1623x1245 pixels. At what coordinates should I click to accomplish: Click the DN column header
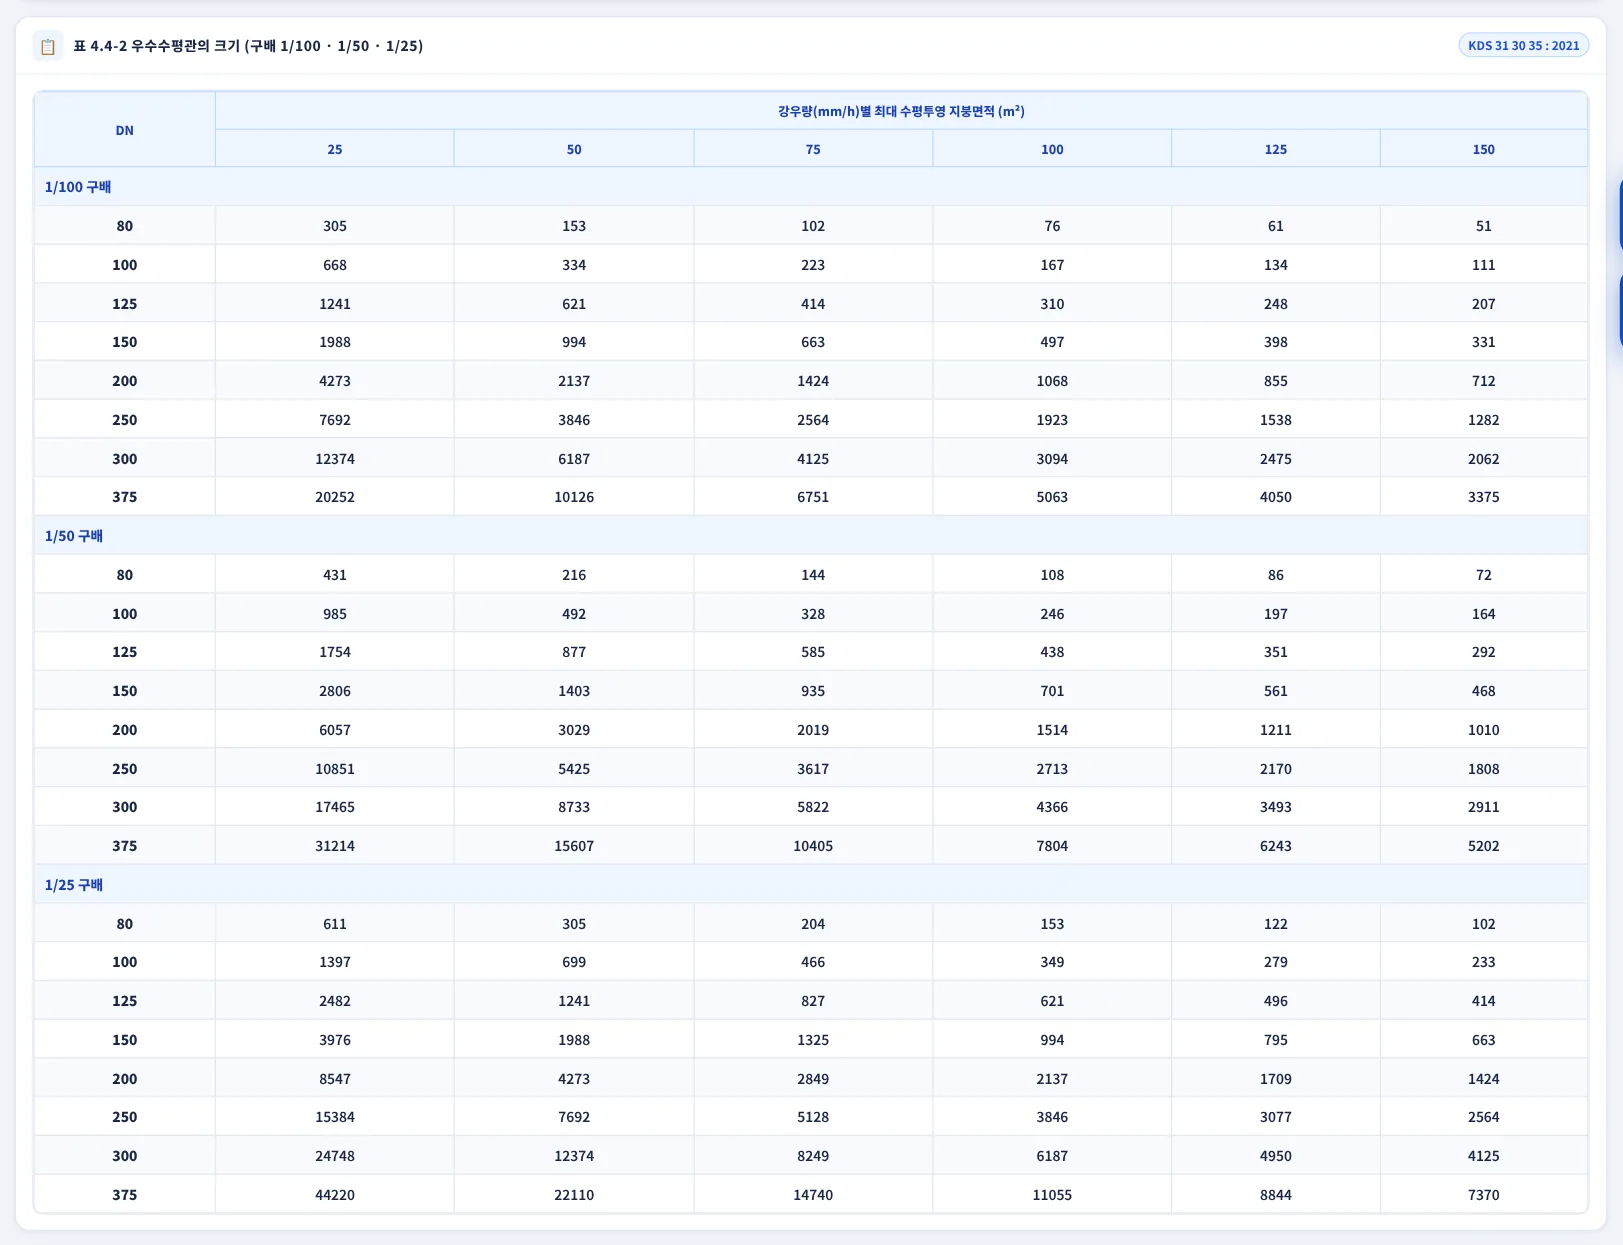click(x=125, y=130)
